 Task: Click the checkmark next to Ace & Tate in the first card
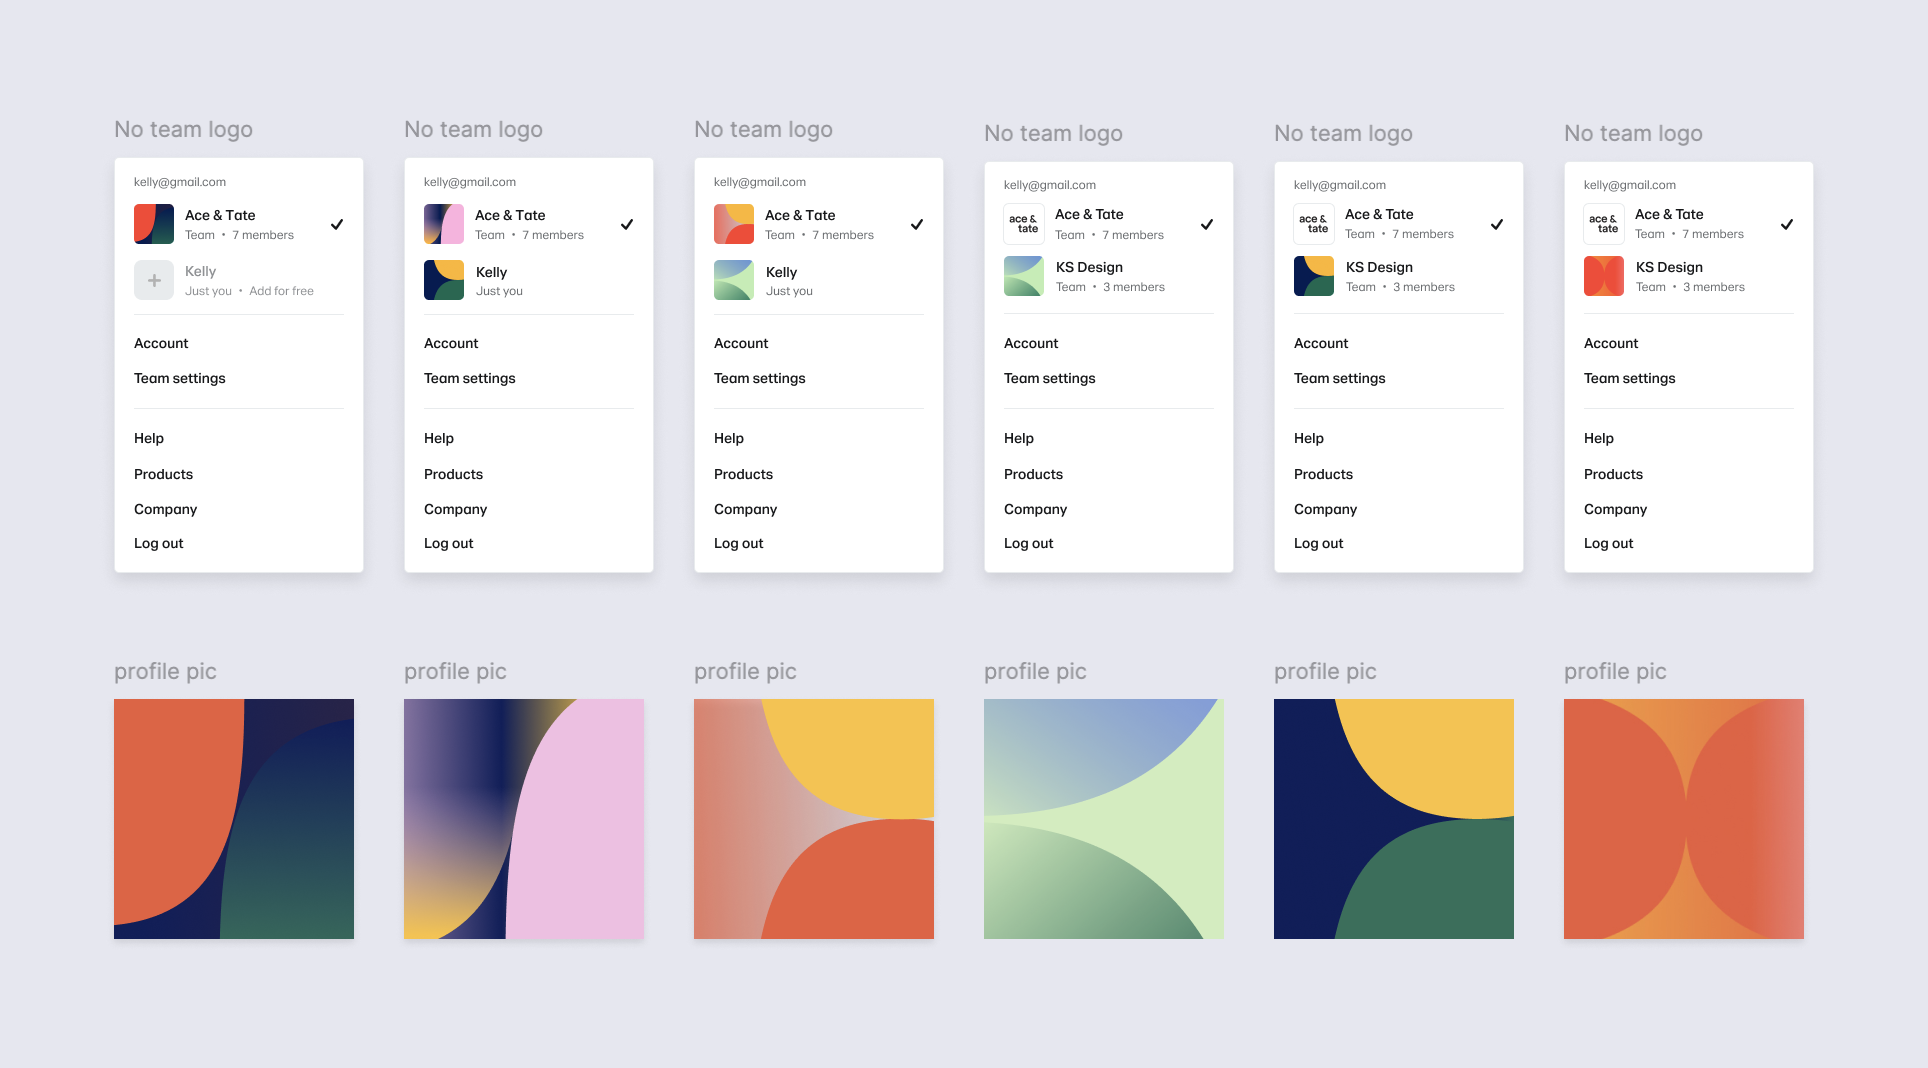[337, 224]
